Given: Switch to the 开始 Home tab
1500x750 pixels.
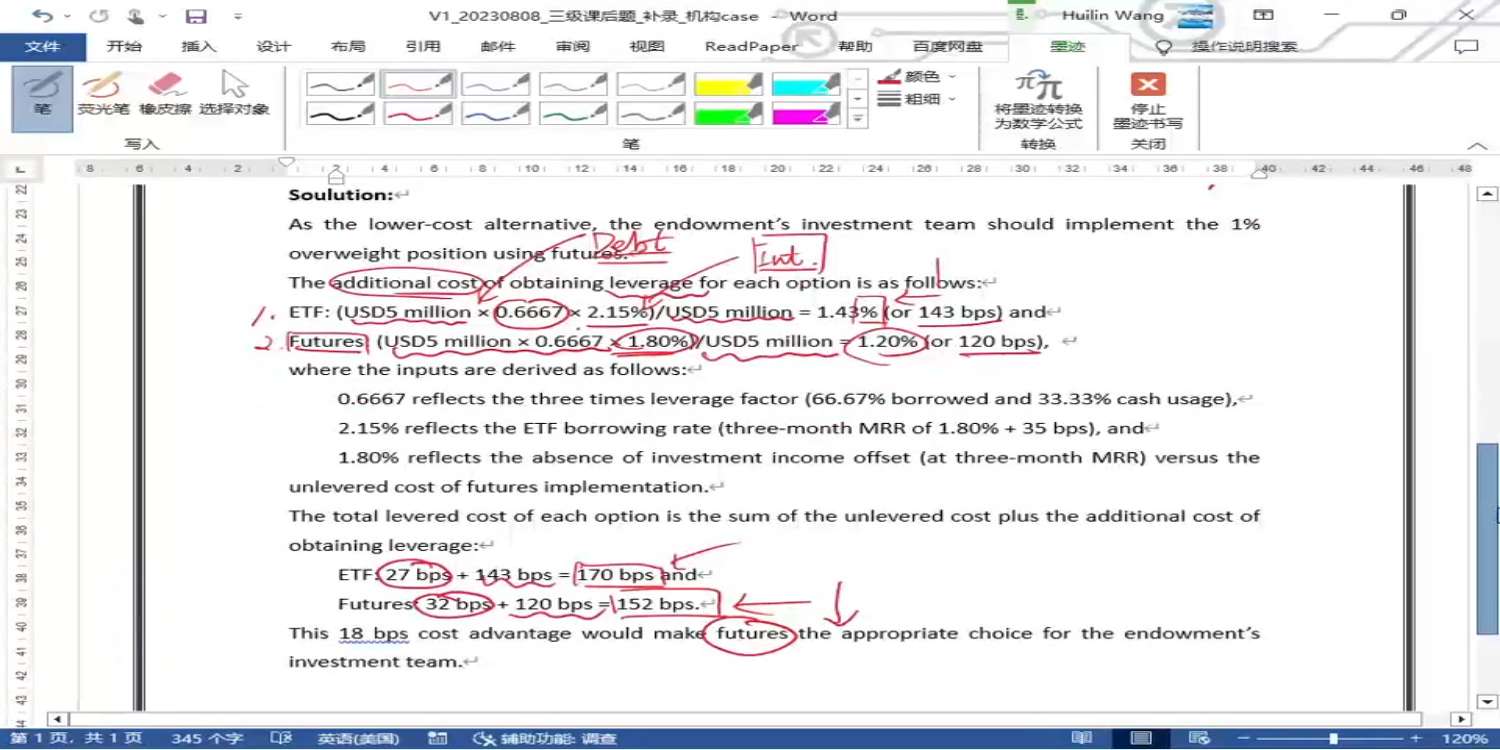Looking at the screenshot, I should click(124, 47).
